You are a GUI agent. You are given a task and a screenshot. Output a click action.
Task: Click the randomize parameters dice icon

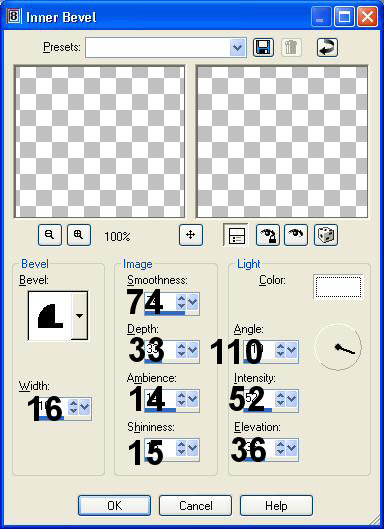(326, 235)
